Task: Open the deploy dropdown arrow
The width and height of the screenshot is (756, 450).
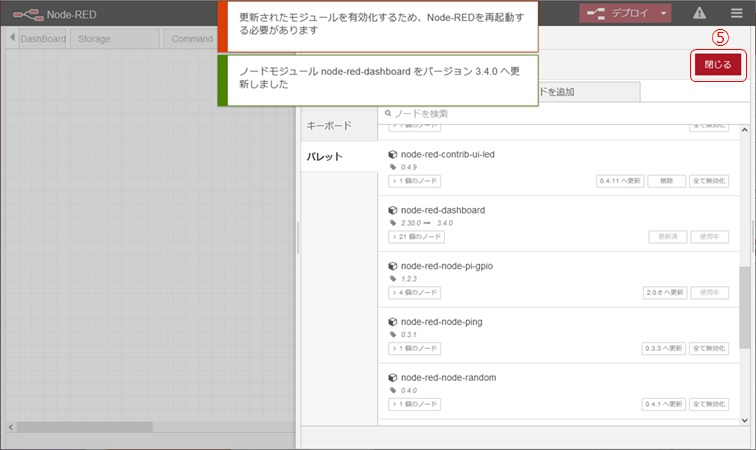Action: click(x=664, y=14)
